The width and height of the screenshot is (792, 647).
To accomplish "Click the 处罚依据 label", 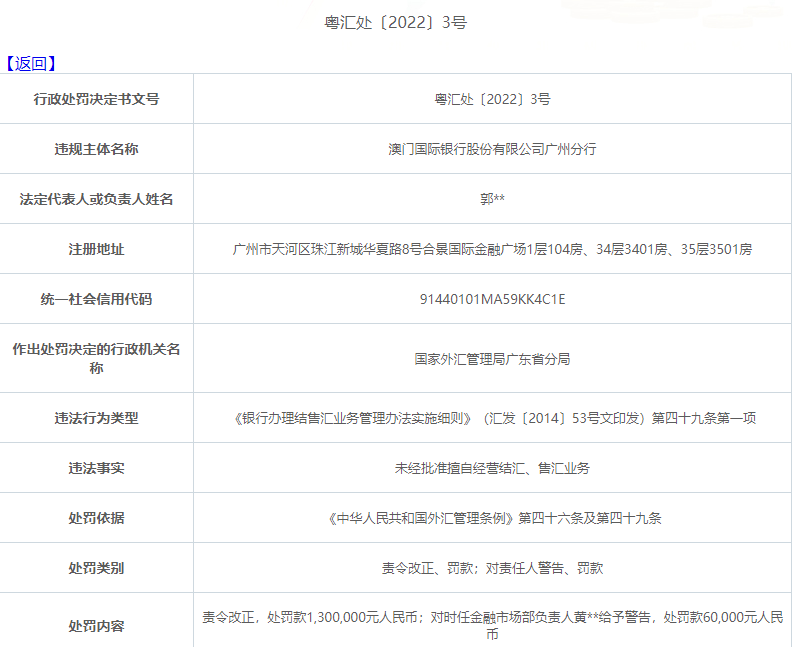I will coord(96,518).
